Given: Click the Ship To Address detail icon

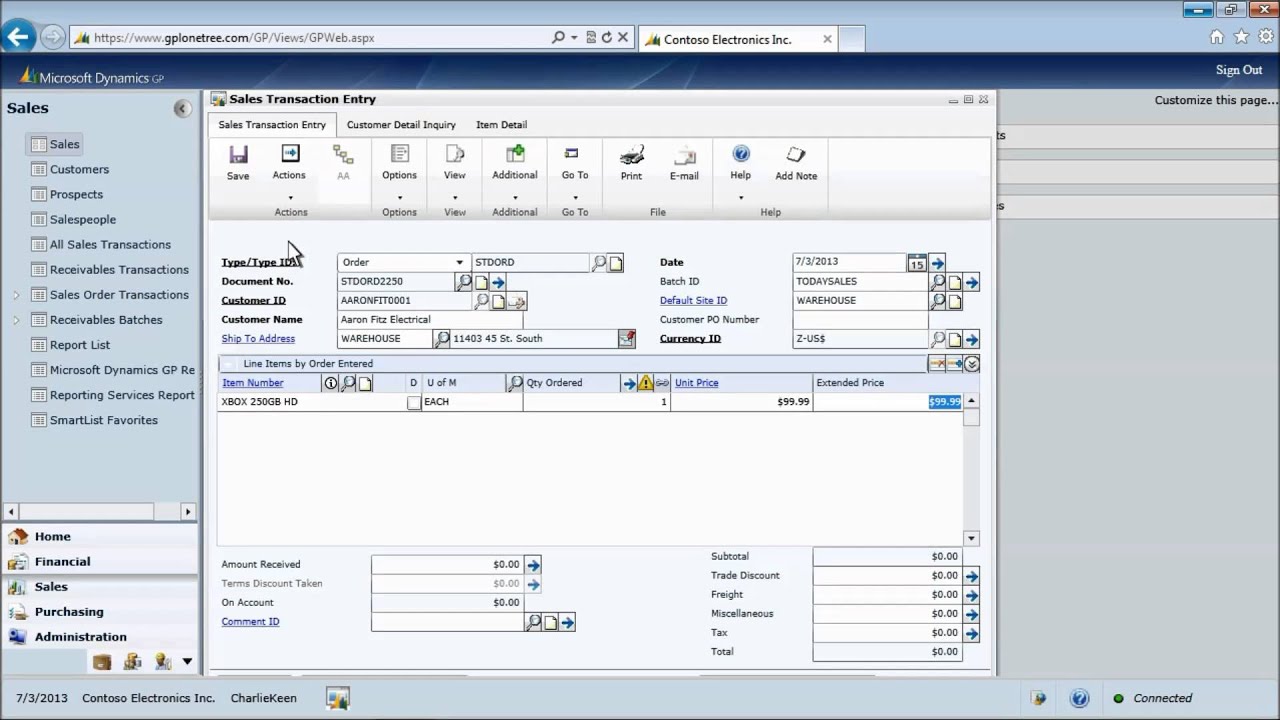Looking at the screenshot, I should (626, 339).
